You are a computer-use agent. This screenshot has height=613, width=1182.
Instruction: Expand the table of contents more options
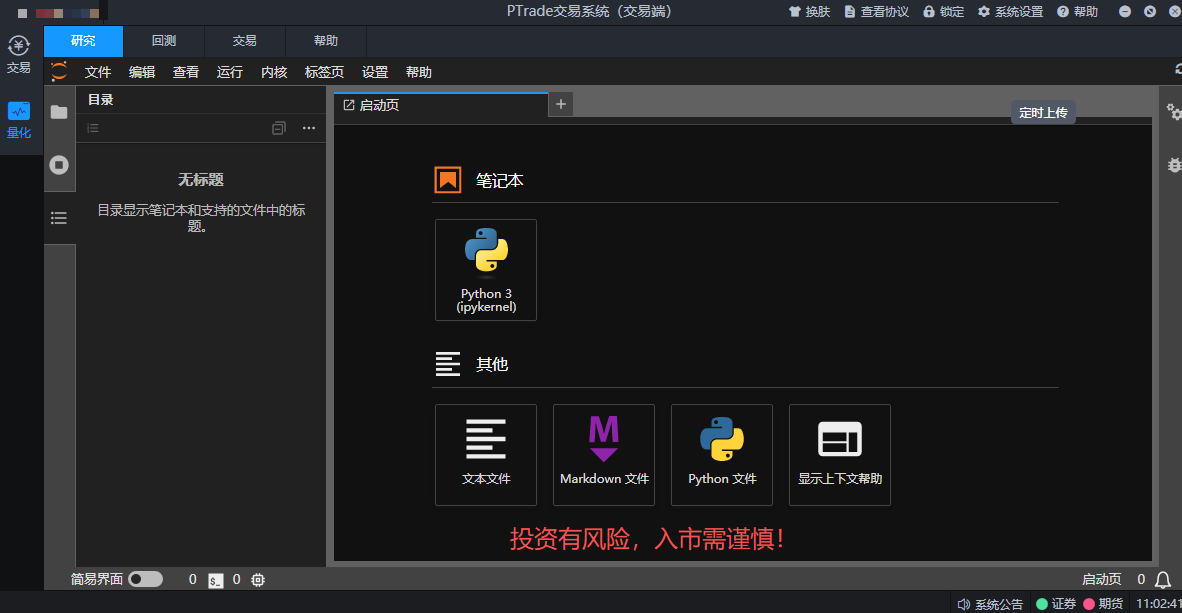pyautogui.click(x=309, y=128)
